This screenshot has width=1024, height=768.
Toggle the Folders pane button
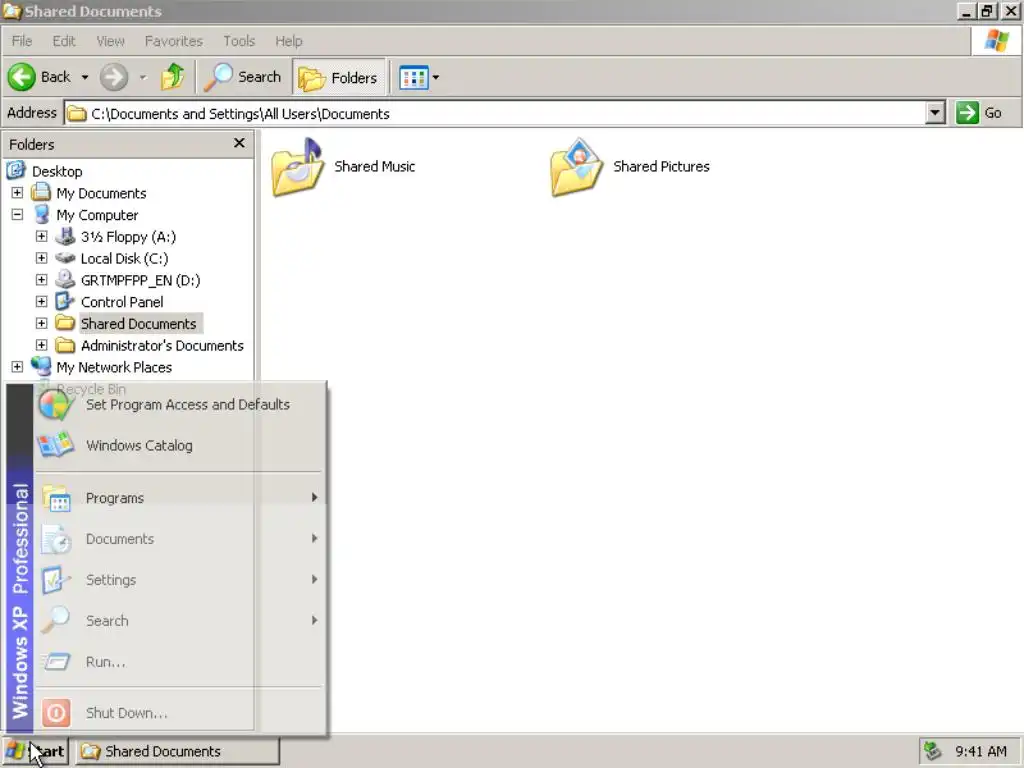click(x=338, y=78)
